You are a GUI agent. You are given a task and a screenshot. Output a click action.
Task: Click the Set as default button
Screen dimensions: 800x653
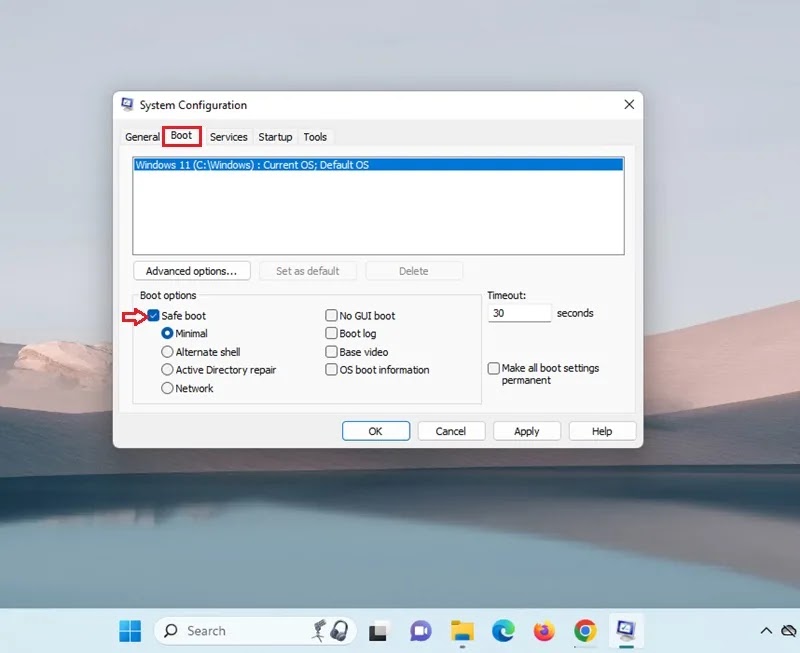(308, 271)
